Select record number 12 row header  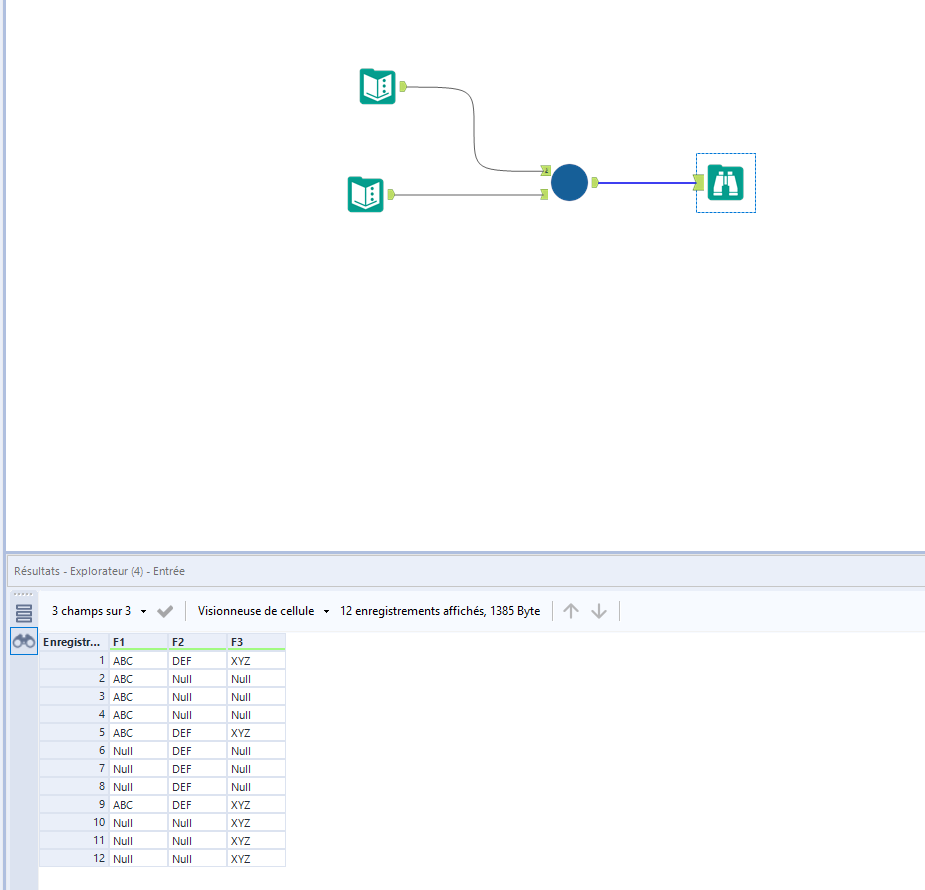tap(74, 859)
